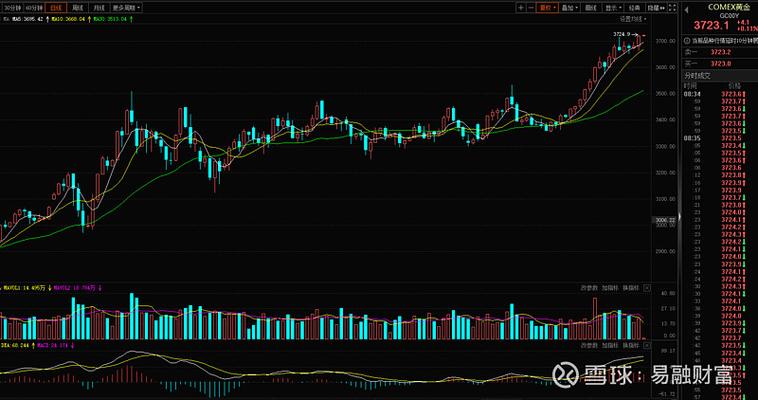Click 换指标 to change indicator
Screen dimensions: 758x400
[631, 287]
